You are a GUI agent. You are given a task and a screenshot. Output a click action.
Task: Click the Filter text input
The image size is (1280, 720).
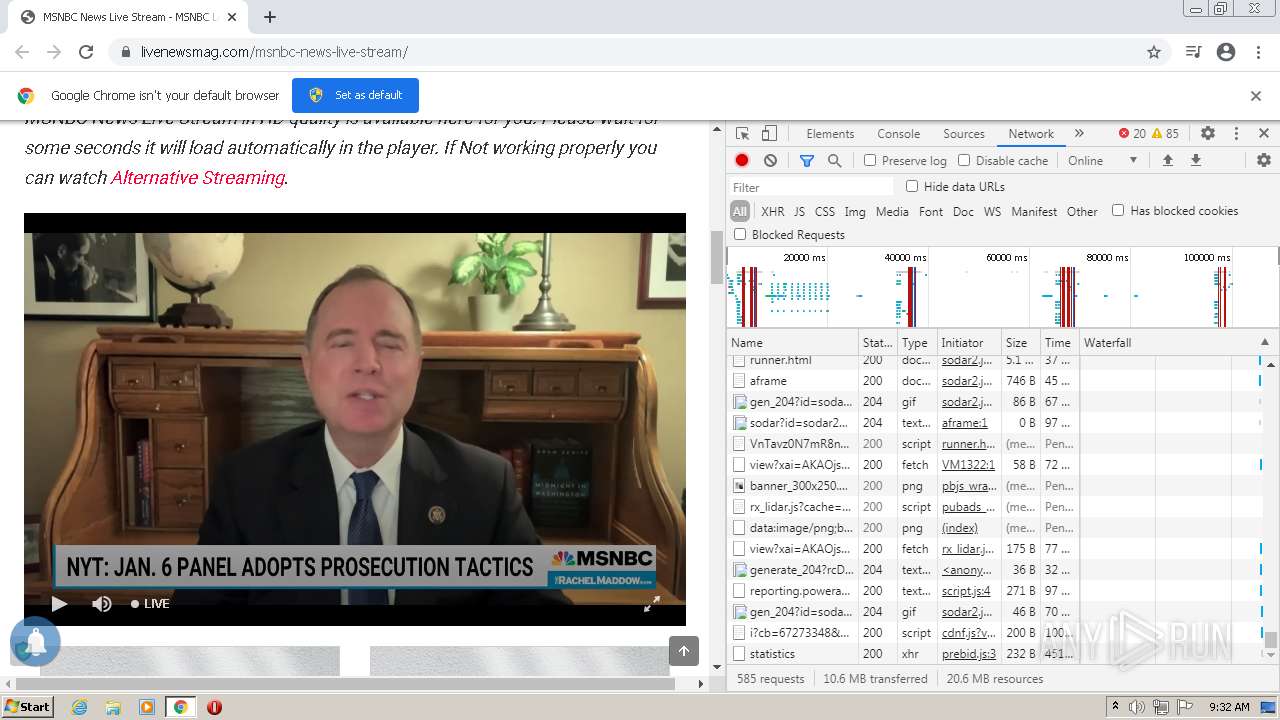(x=811, y=187)
